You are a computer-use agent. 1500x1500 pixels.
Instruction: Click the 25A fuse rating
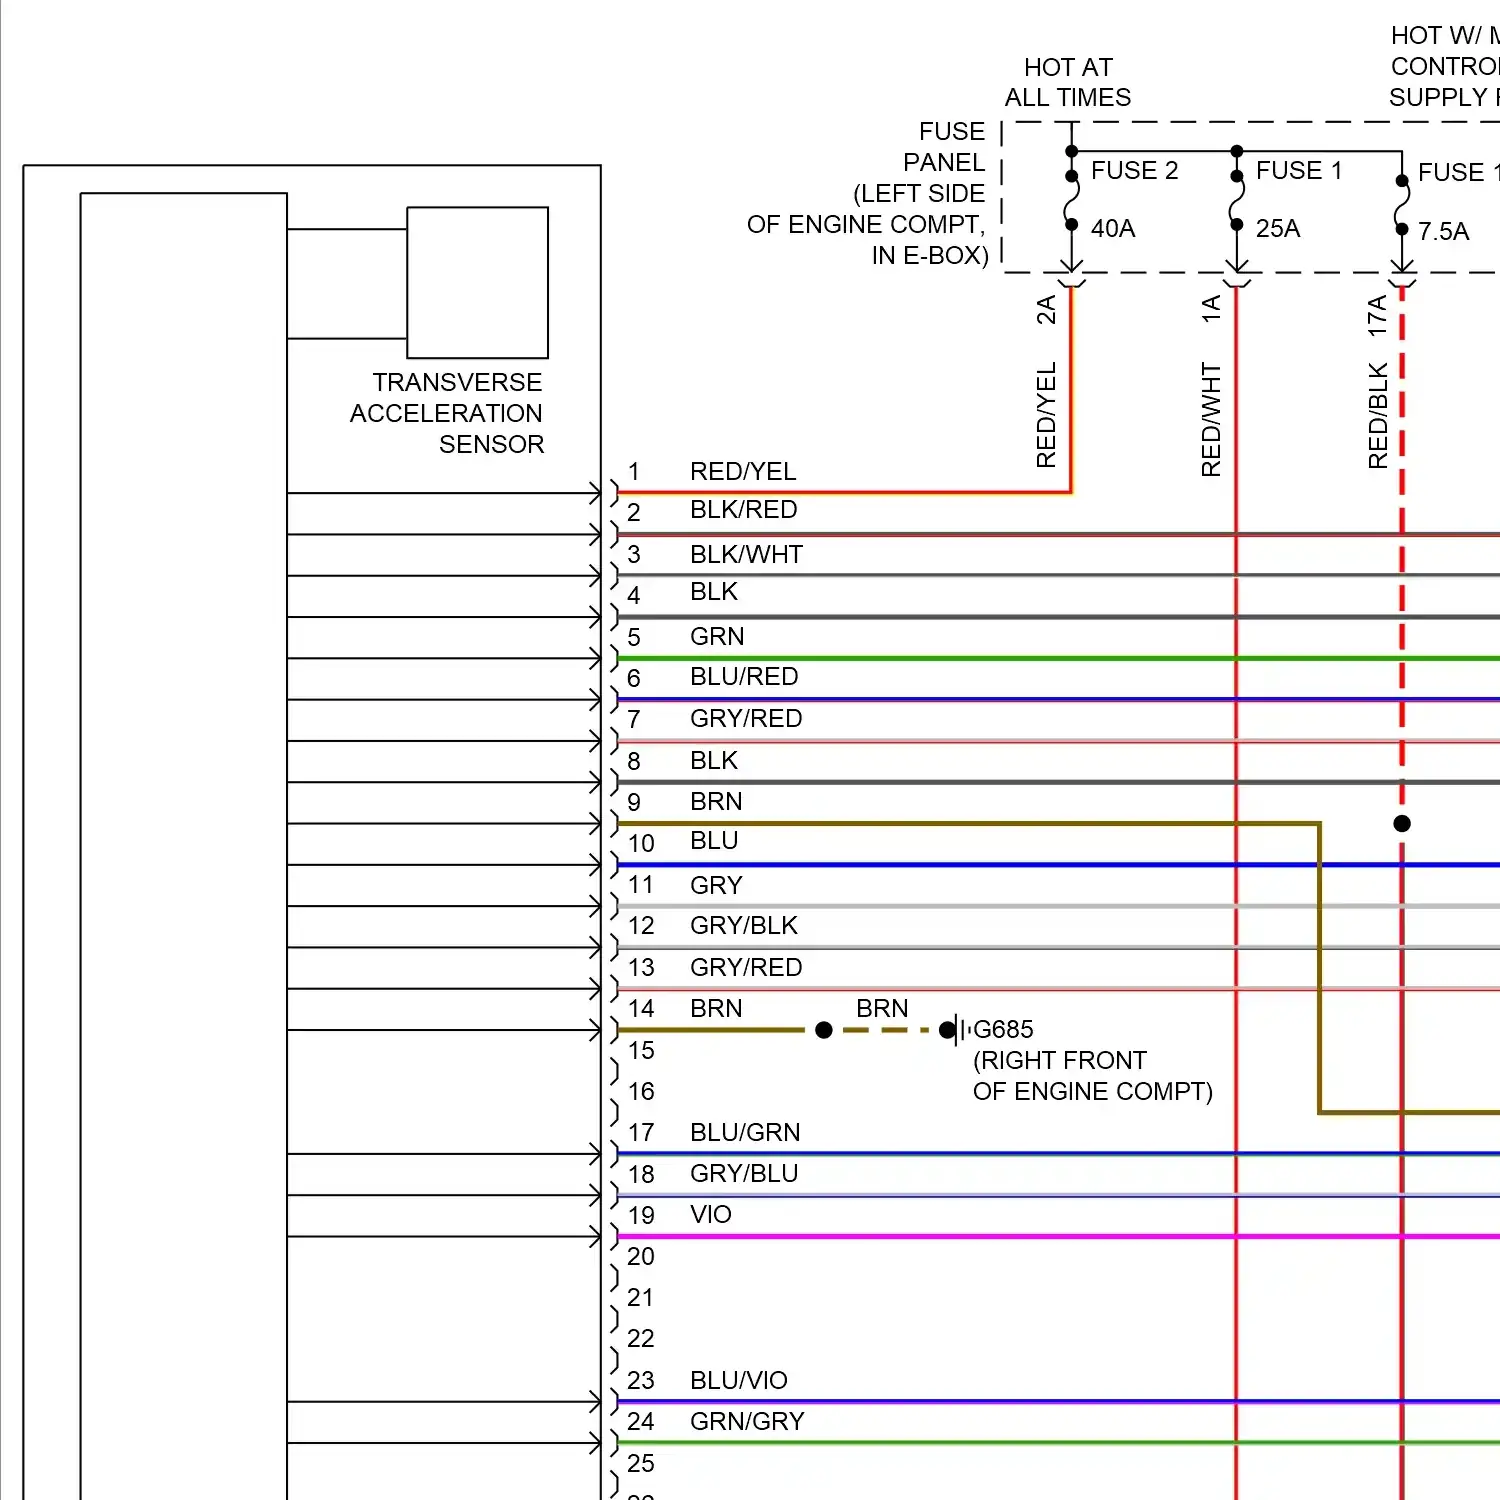(1278, 229)
